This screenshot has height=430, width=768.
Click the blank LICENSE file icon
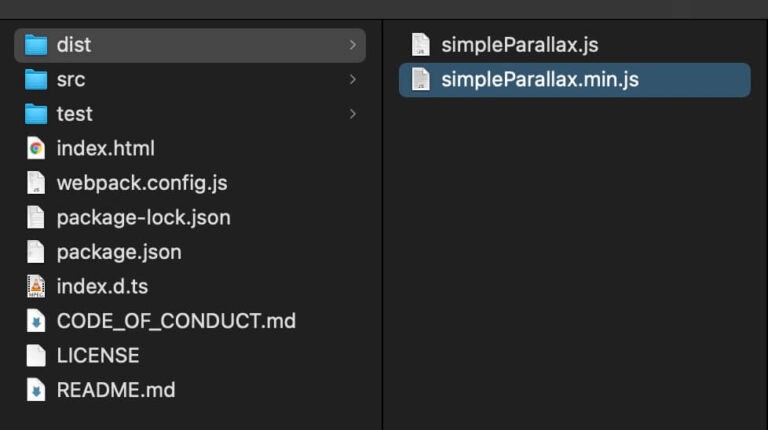pyautogui.click(x=36, y=356)
